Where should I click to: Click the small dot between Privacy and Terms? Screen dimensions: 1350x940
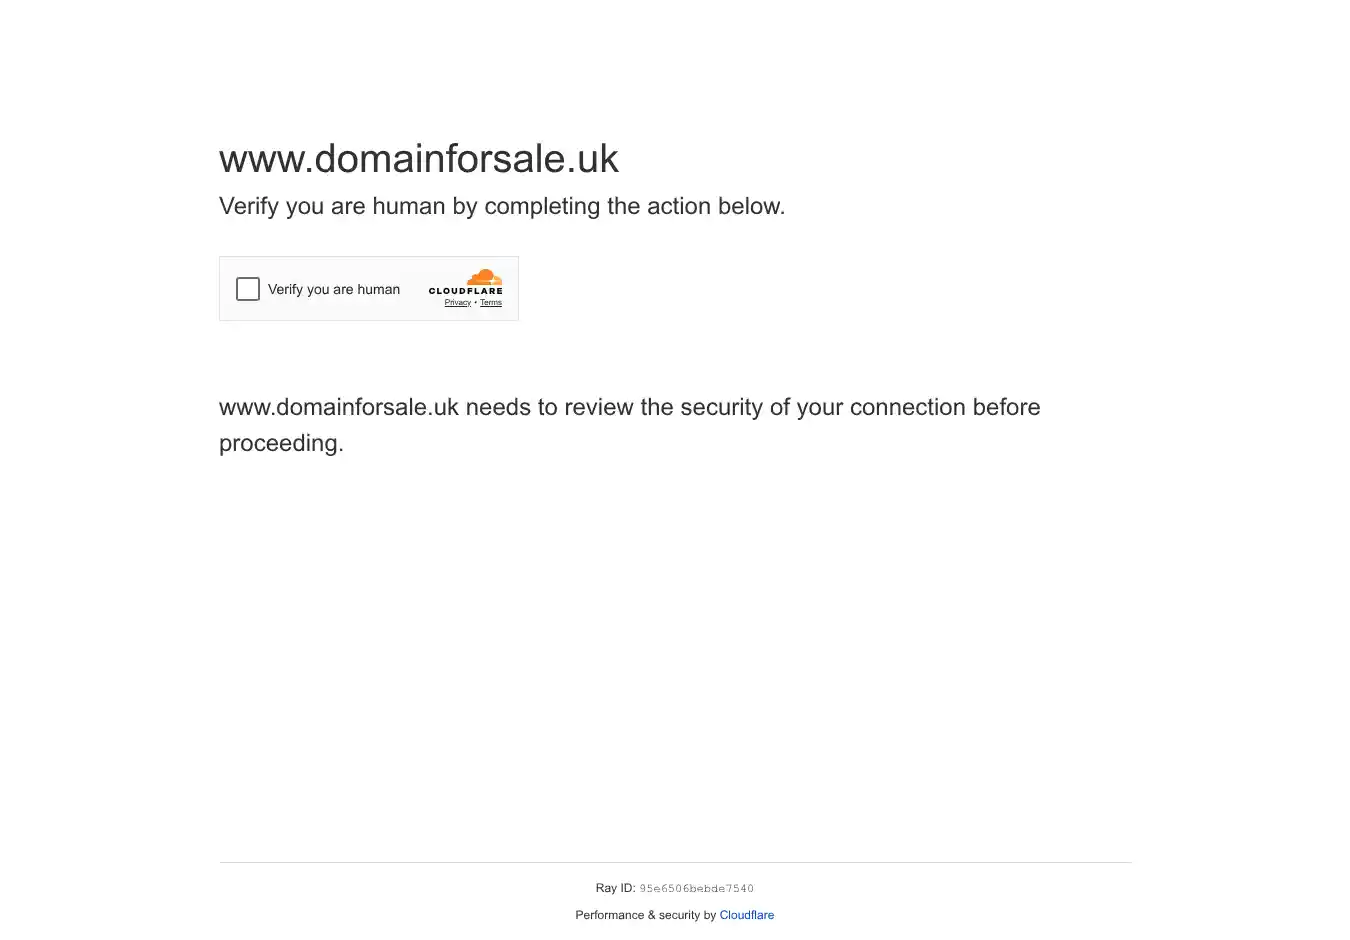(x=476, y=303)
